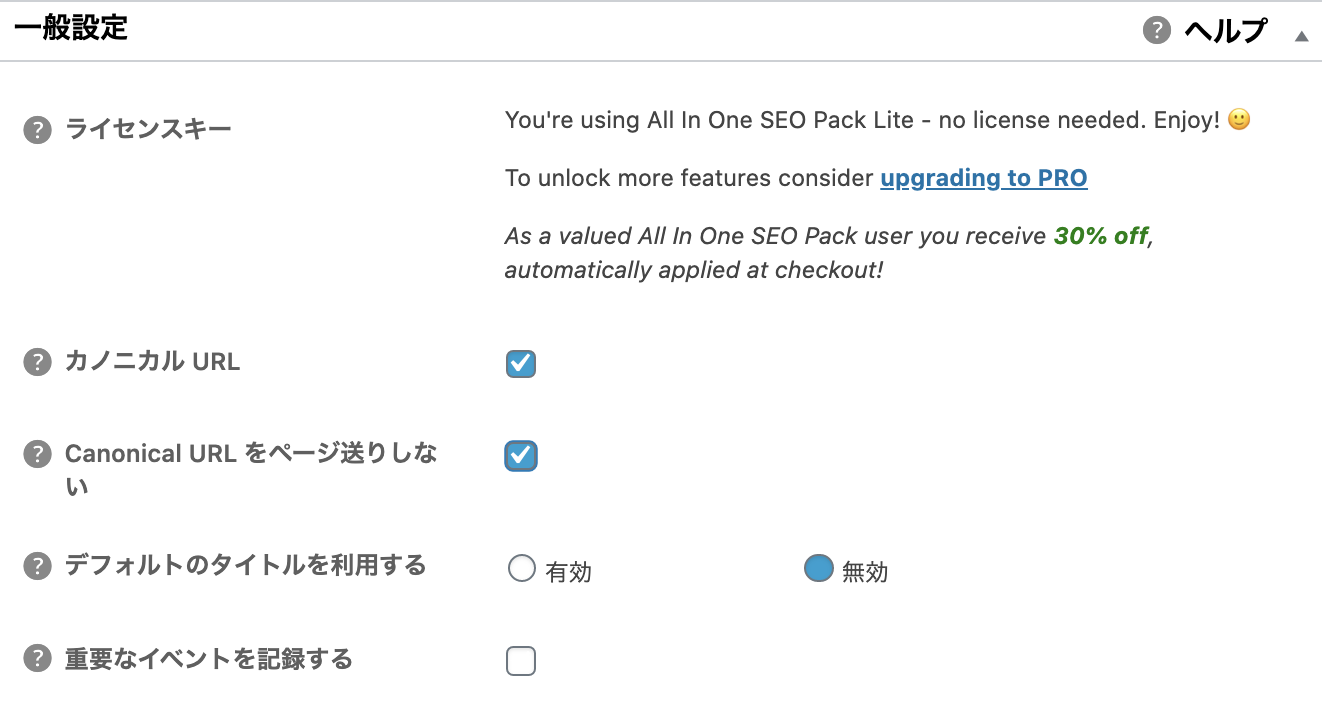The height and width of the screenshot is (716, 1322).
Task: Select the 有効 radio button
Action: click(x=522, y=569)
